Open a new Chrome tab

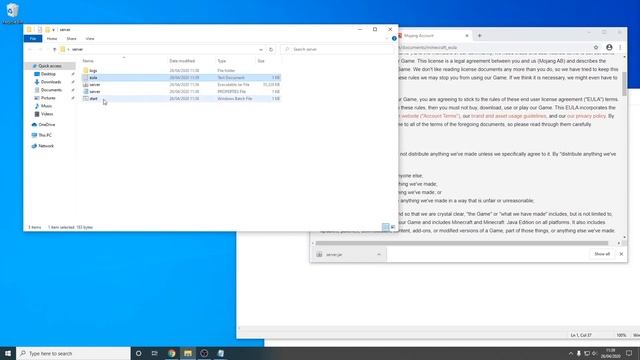coord(480,36)
